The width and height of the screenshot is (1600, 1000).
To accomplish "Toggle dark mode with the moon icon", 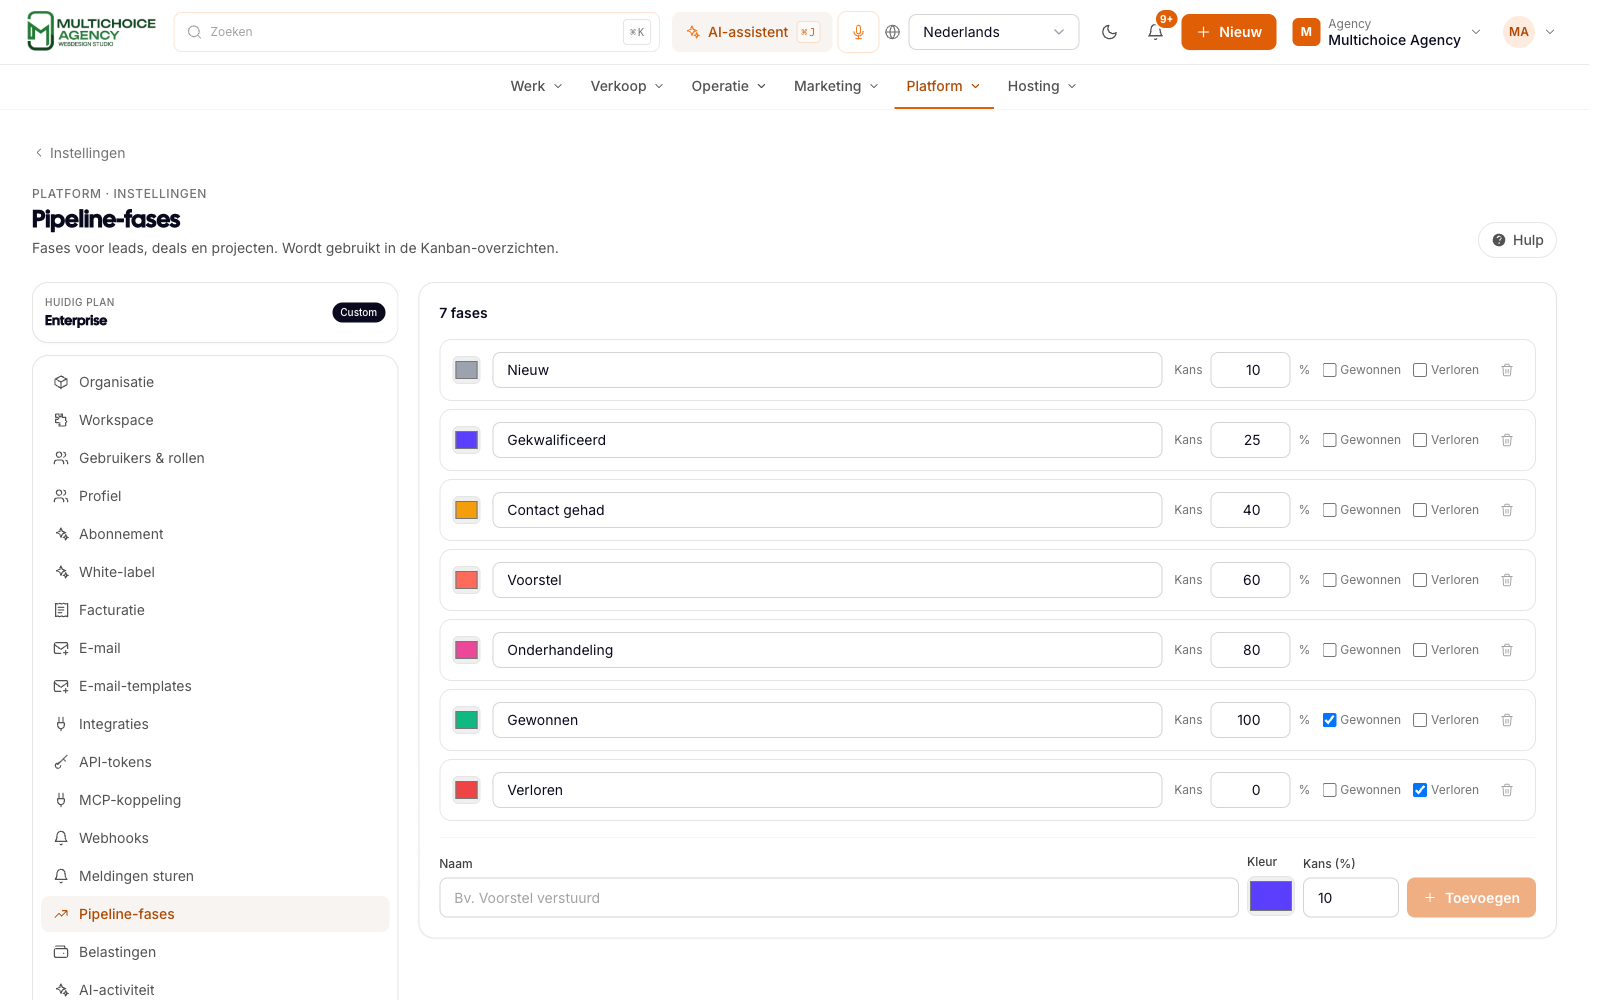I will [x=1109, y=32].
